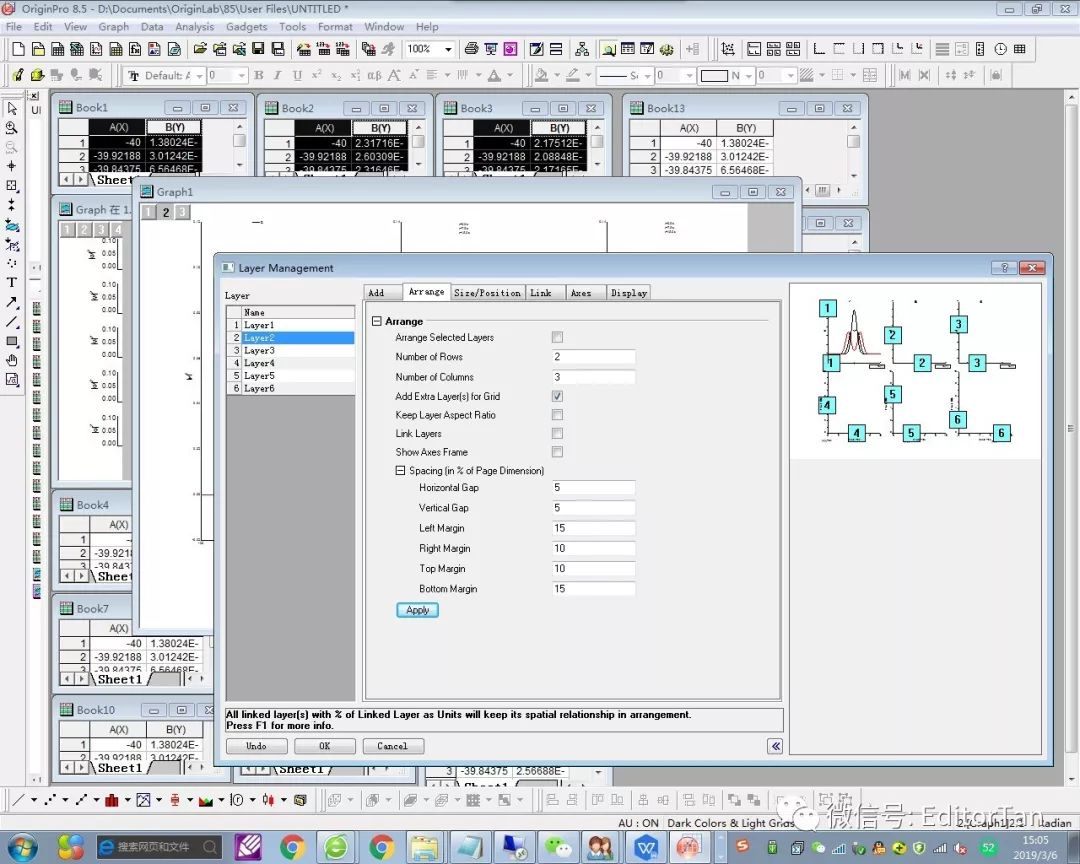The width and height of the screenshot is (1080, 864).
Task: Open the Project Explorer tree icon
Action: (582, 49)
